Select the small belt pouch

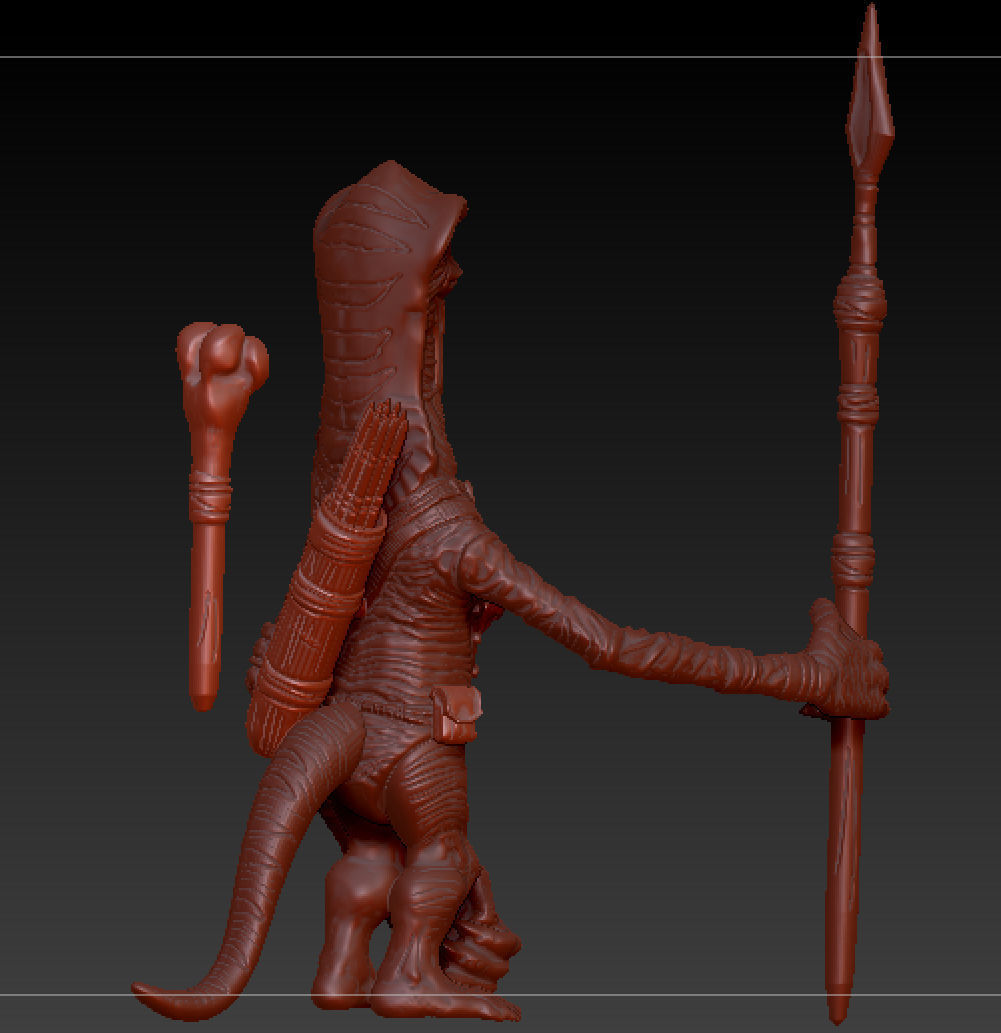click(457, 714)
